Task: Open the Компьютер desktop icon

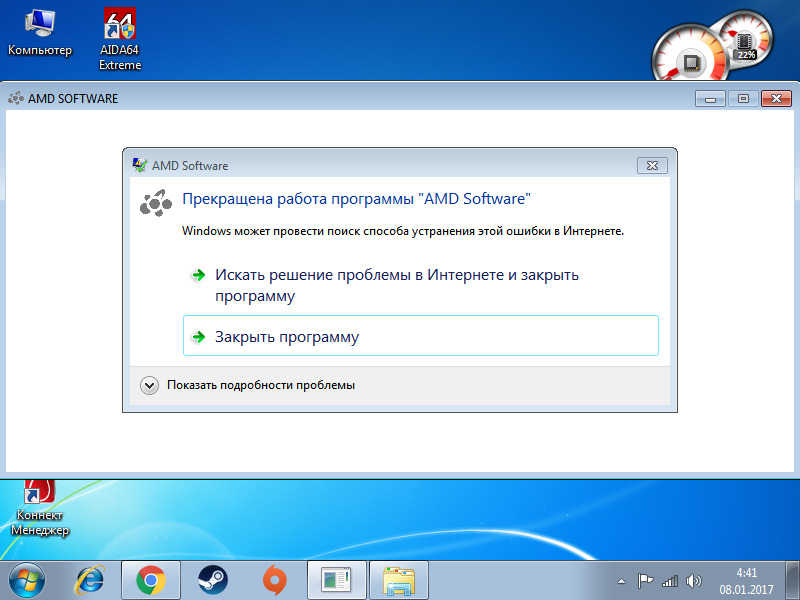Action: pyautogui.click(x=40, y=32)
